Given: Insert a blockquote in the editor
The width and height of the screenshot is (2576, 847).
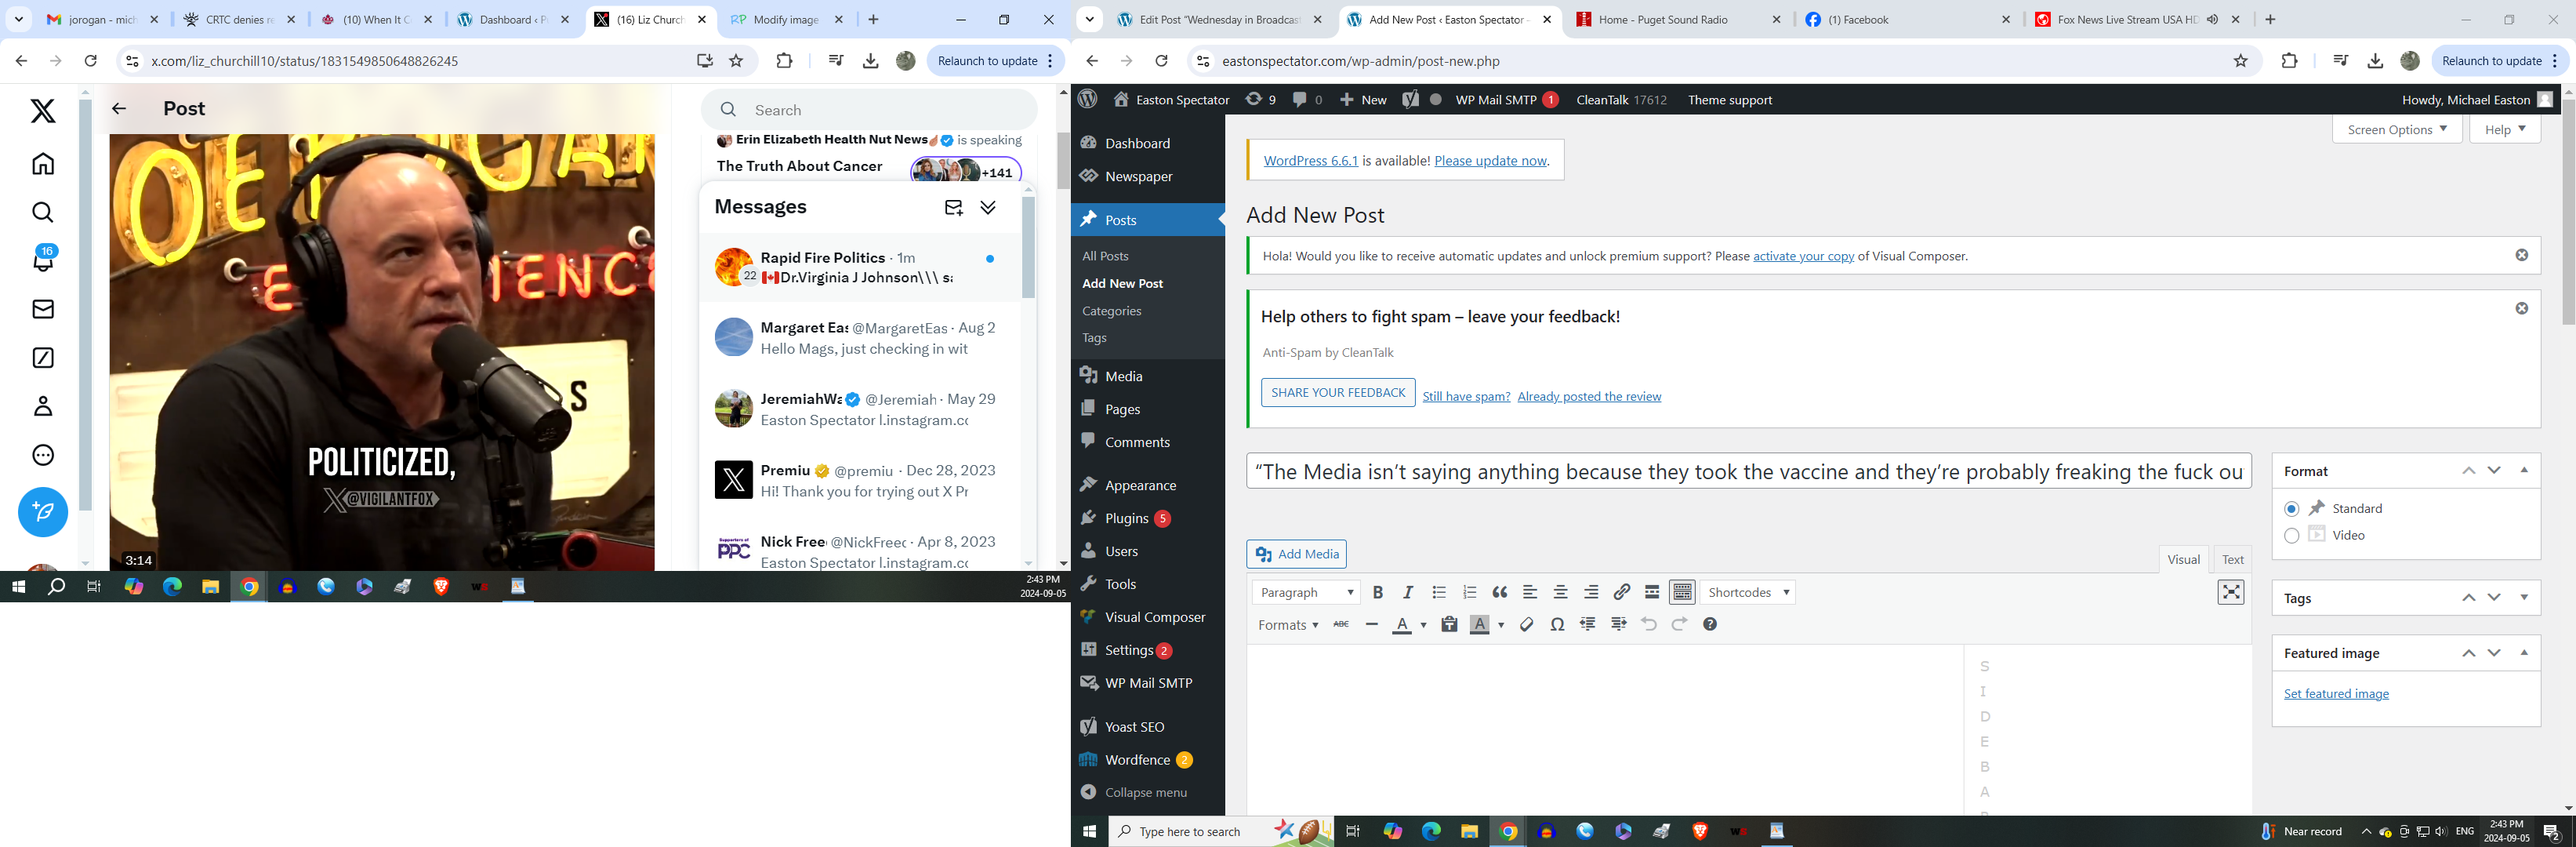Looking at the screenshot, I should [1499, 593].
